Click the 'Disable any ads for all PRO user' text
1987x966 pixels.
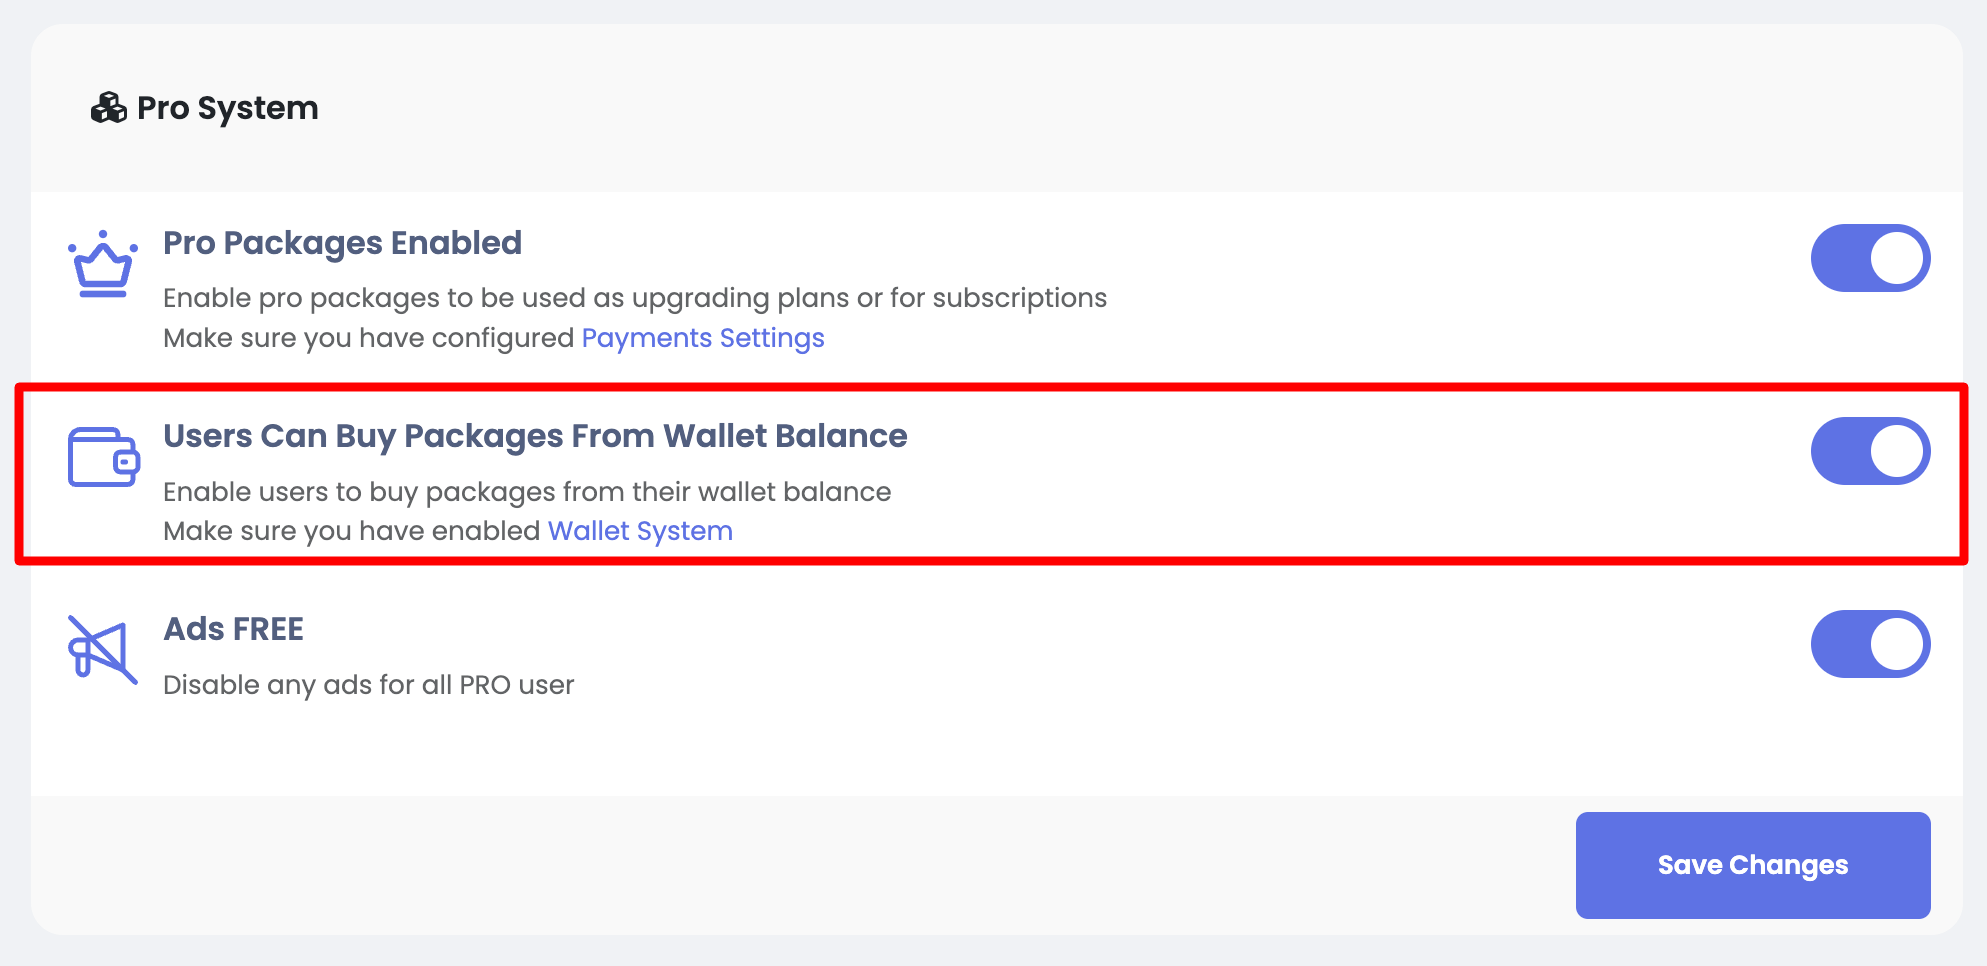click(368, 685)
